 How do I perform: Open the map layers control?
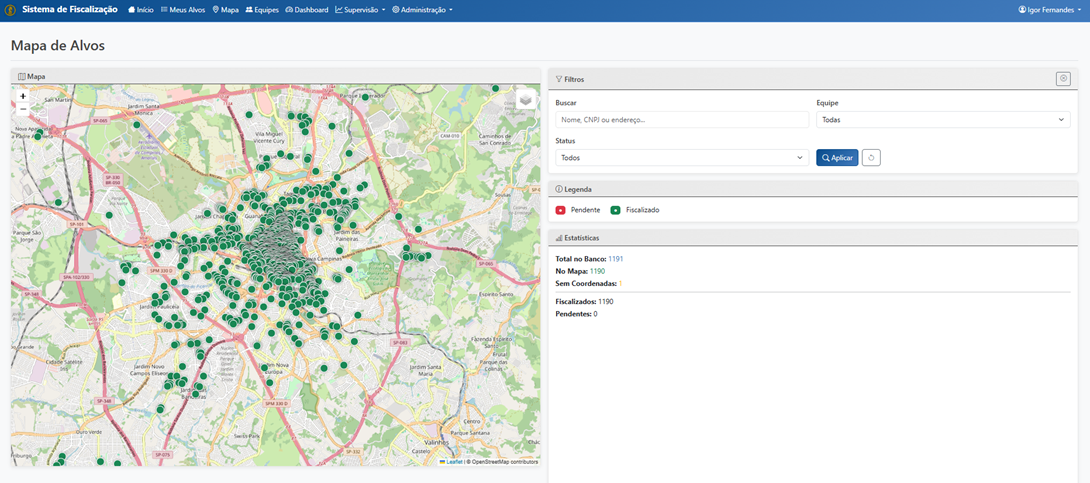(525, 99)
